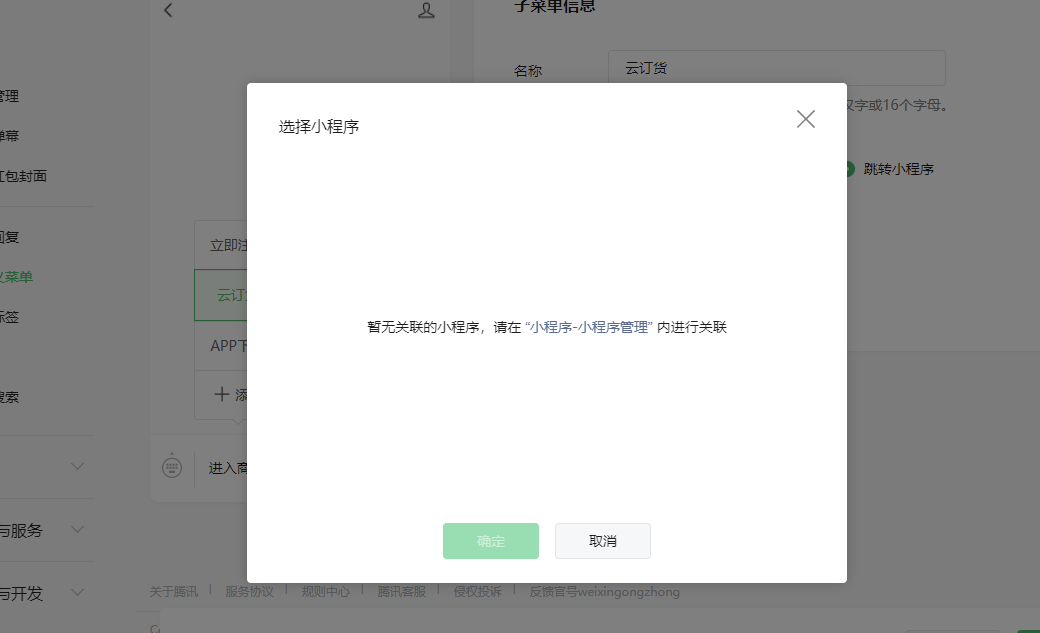Open 规则中心 footer link
The image size is (1040, 633).
tap(326, 591)
